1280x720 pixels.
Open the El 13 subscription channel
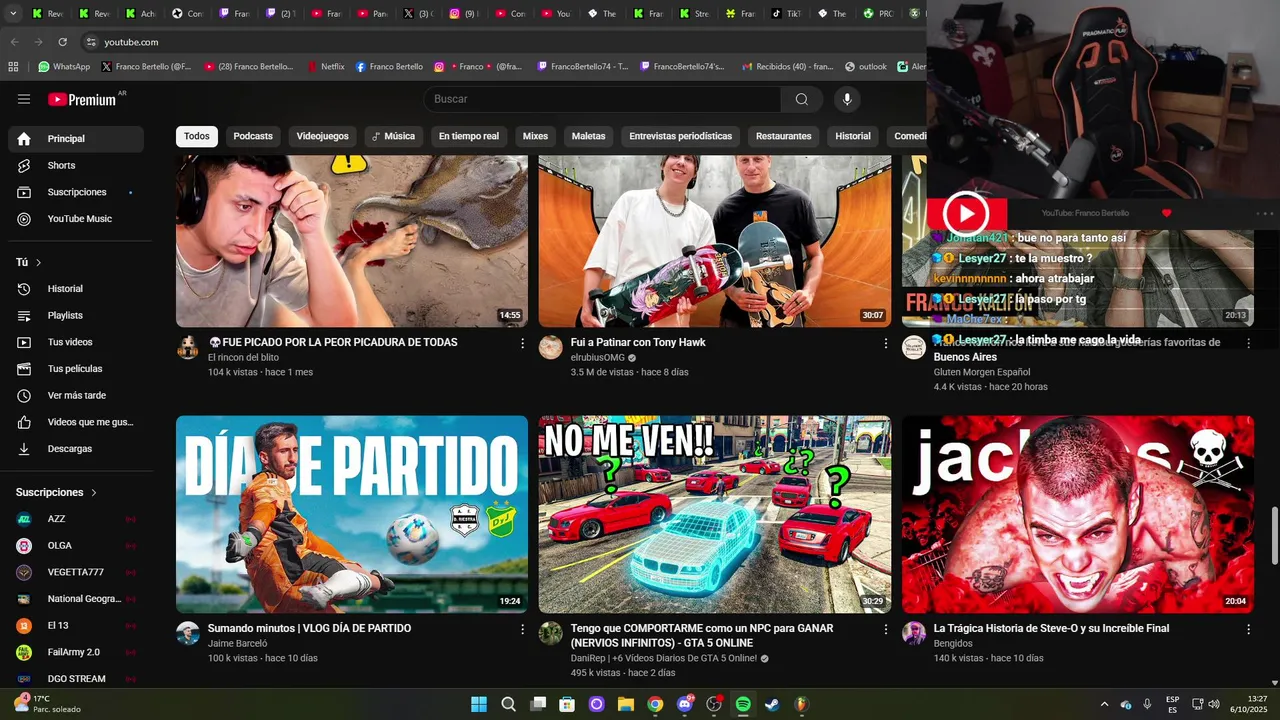click(x=76, y=625)
